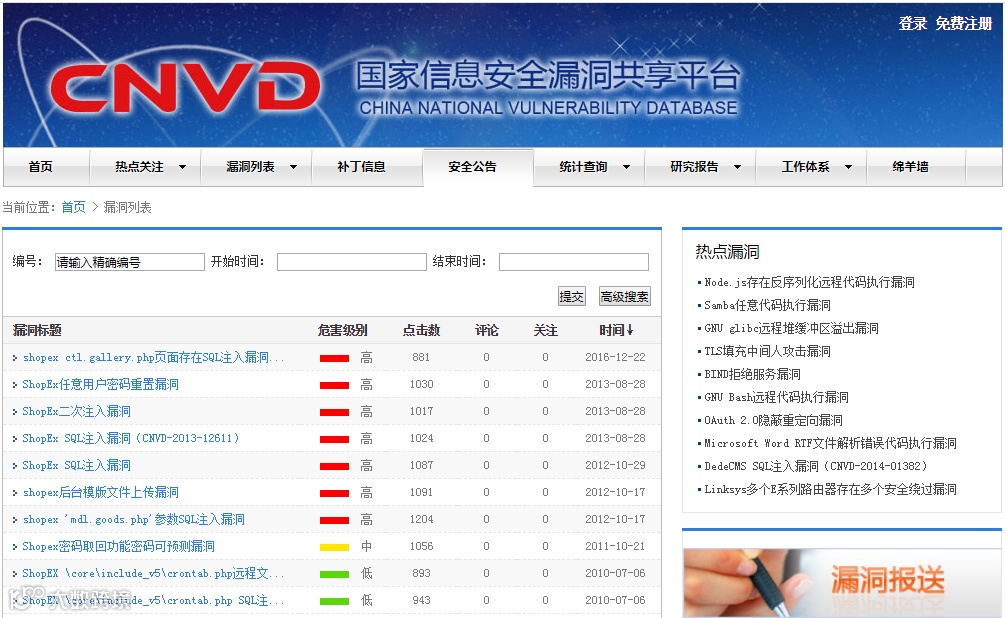Open shopex 'mdl.goods.php'参数SQL注入漏洞 entry
Image resolution: width=1005 pixels, height=618 pixels.
133,519
